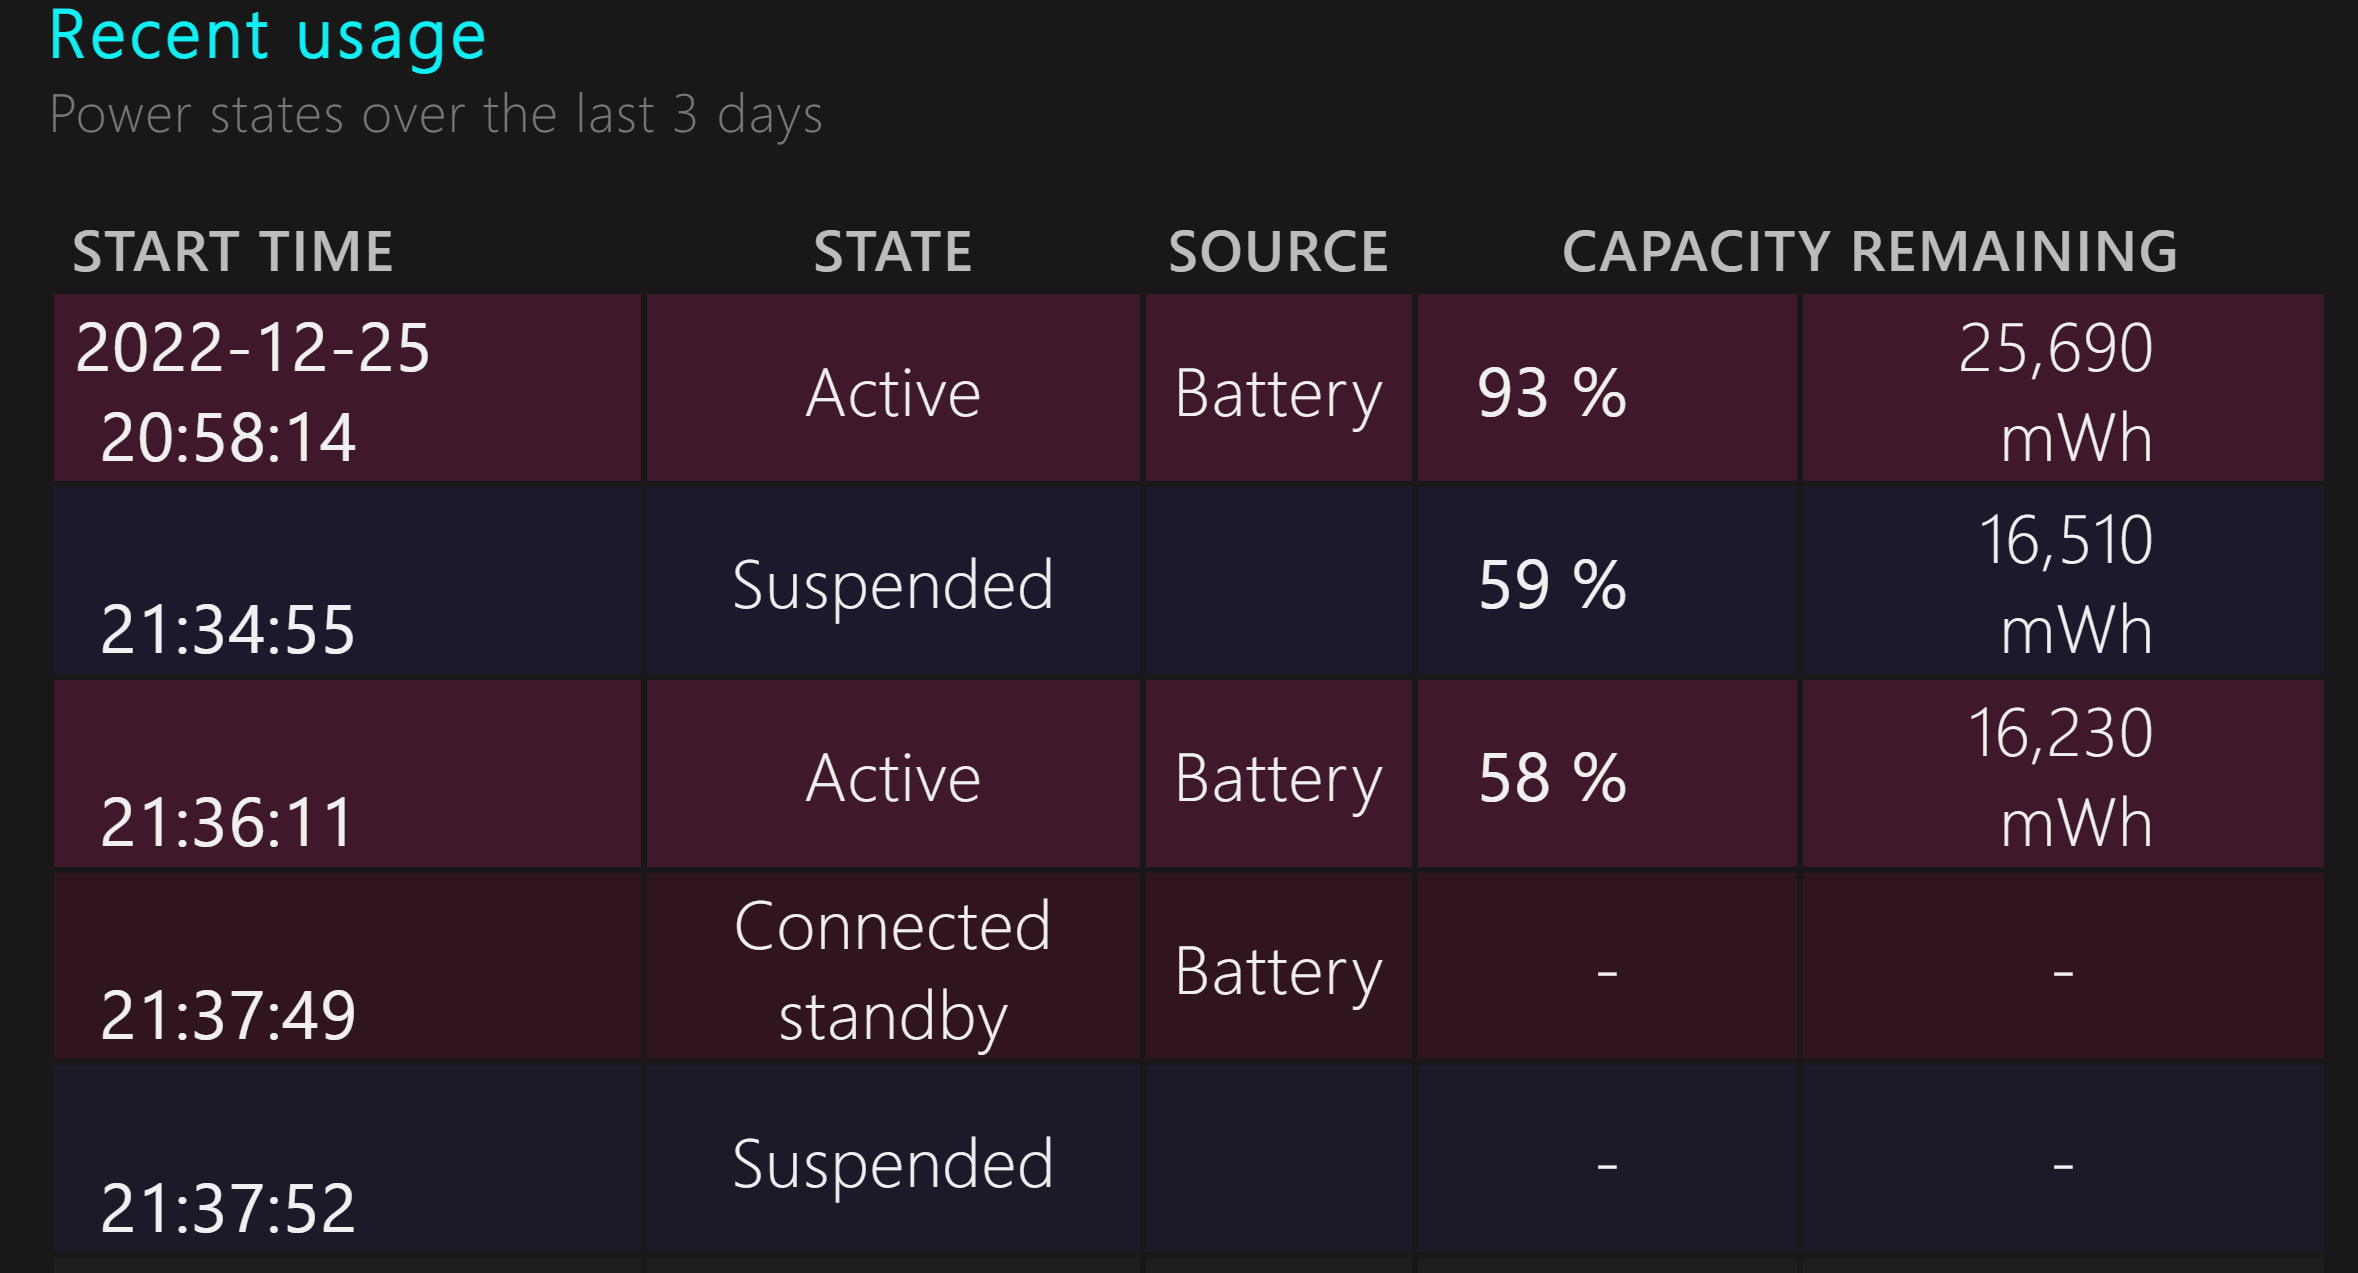The width and height of the screenshot is (2358, 1273).
Task: Click the CAPACITY REMAINING column header
Action: 1870,251
